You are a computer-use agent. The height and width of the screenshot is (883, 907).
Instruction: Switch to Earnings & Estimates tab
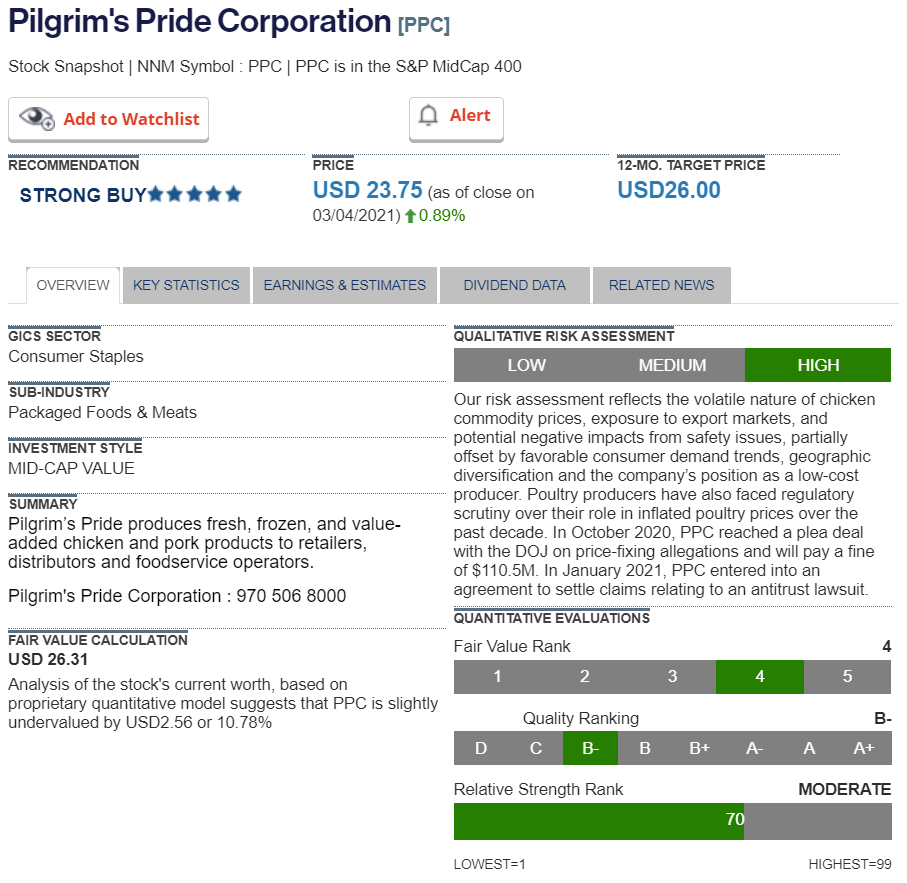coord(345,285)
